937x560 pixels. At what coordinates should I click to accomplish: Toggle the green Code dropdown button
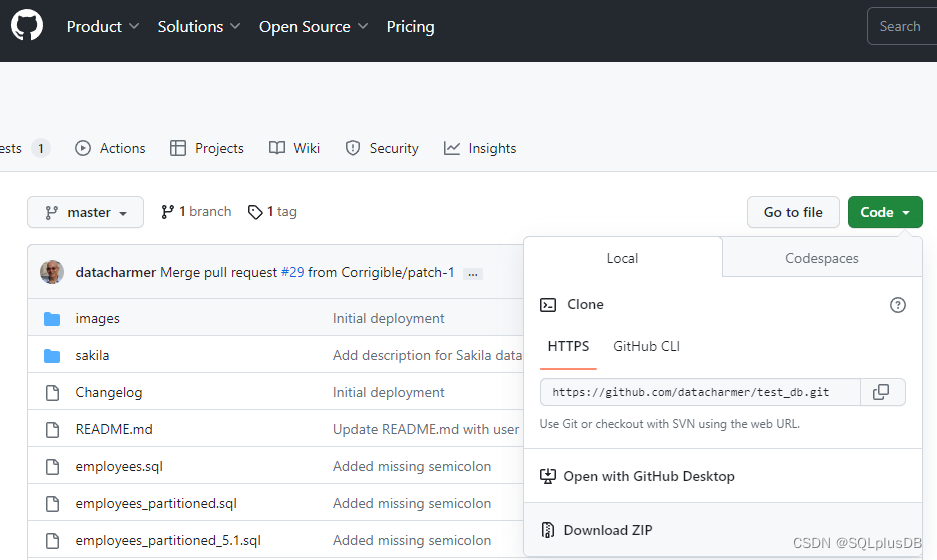coord(885,212)
